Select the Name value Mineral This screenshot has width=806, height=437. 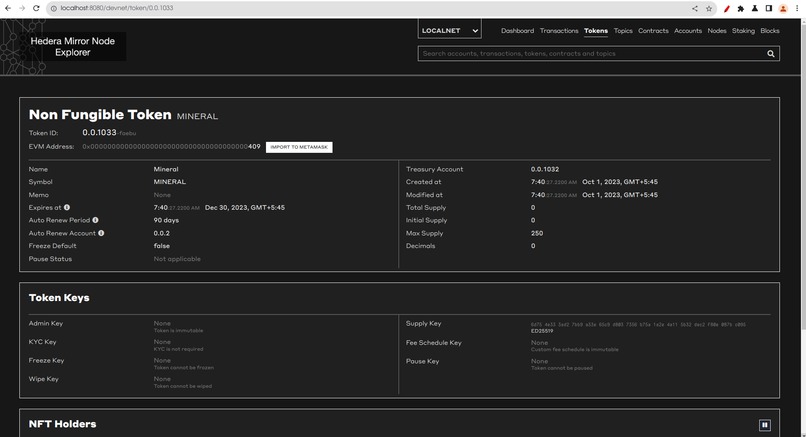(166, 169)
